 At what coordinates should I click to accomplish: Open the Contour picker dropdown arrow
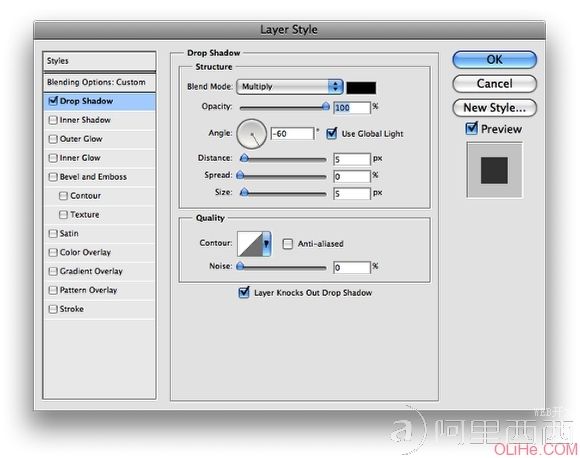[x=266, y=243]
